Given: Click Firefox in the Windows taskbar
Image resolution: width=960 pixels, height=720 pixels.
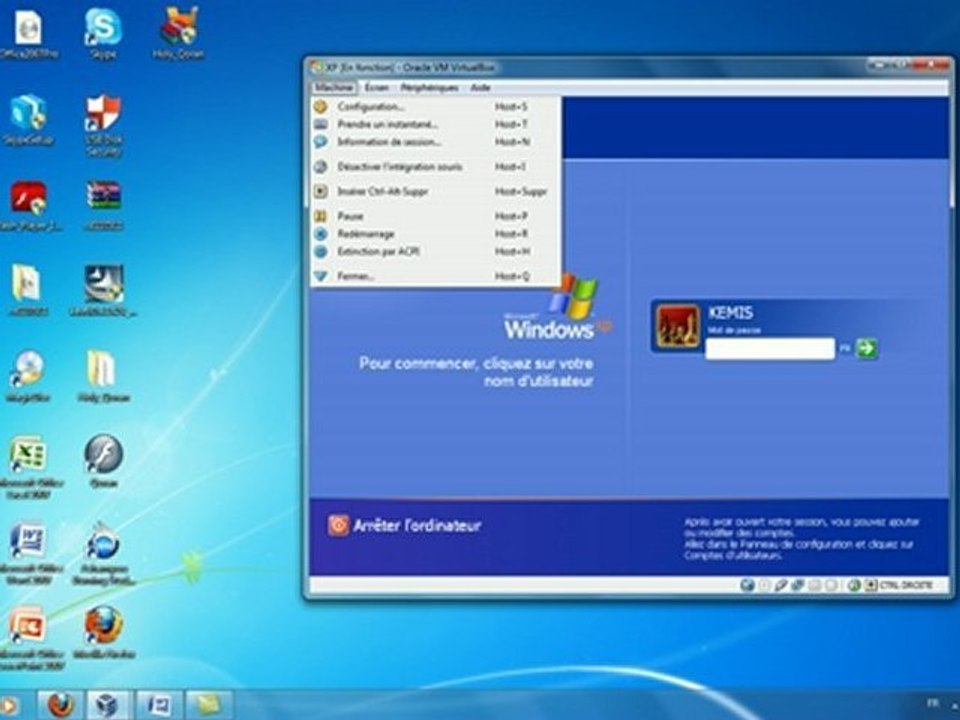Looking at the screenshot, I should (60, 705).
